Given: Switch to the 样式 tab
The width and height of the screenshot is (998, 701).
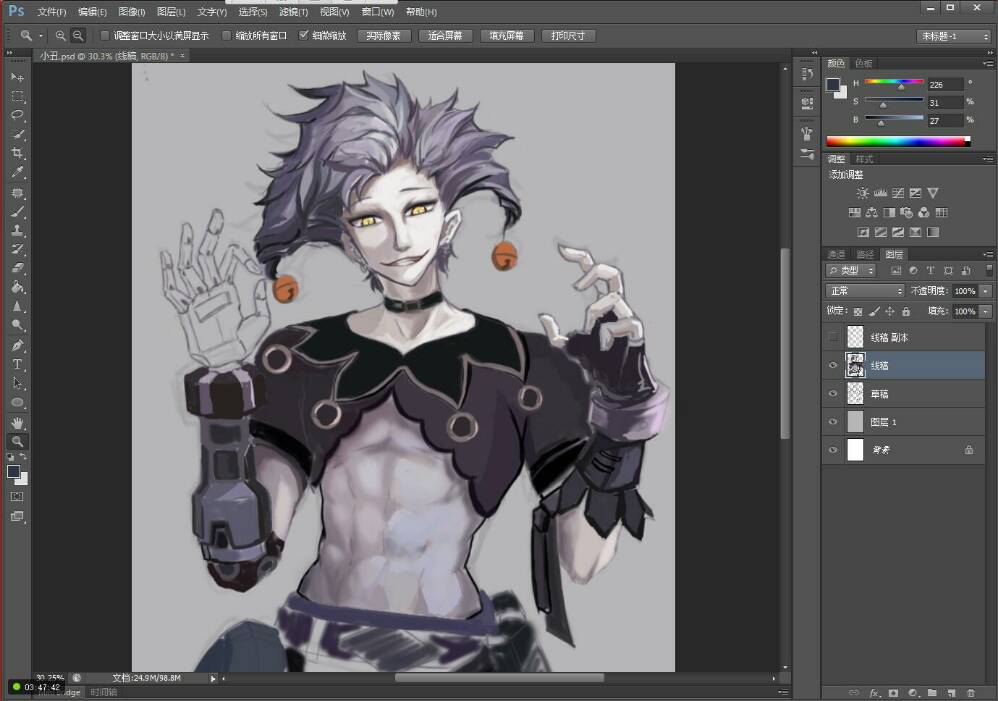Looking at the screenshot, I should click(x=864, y=159).
